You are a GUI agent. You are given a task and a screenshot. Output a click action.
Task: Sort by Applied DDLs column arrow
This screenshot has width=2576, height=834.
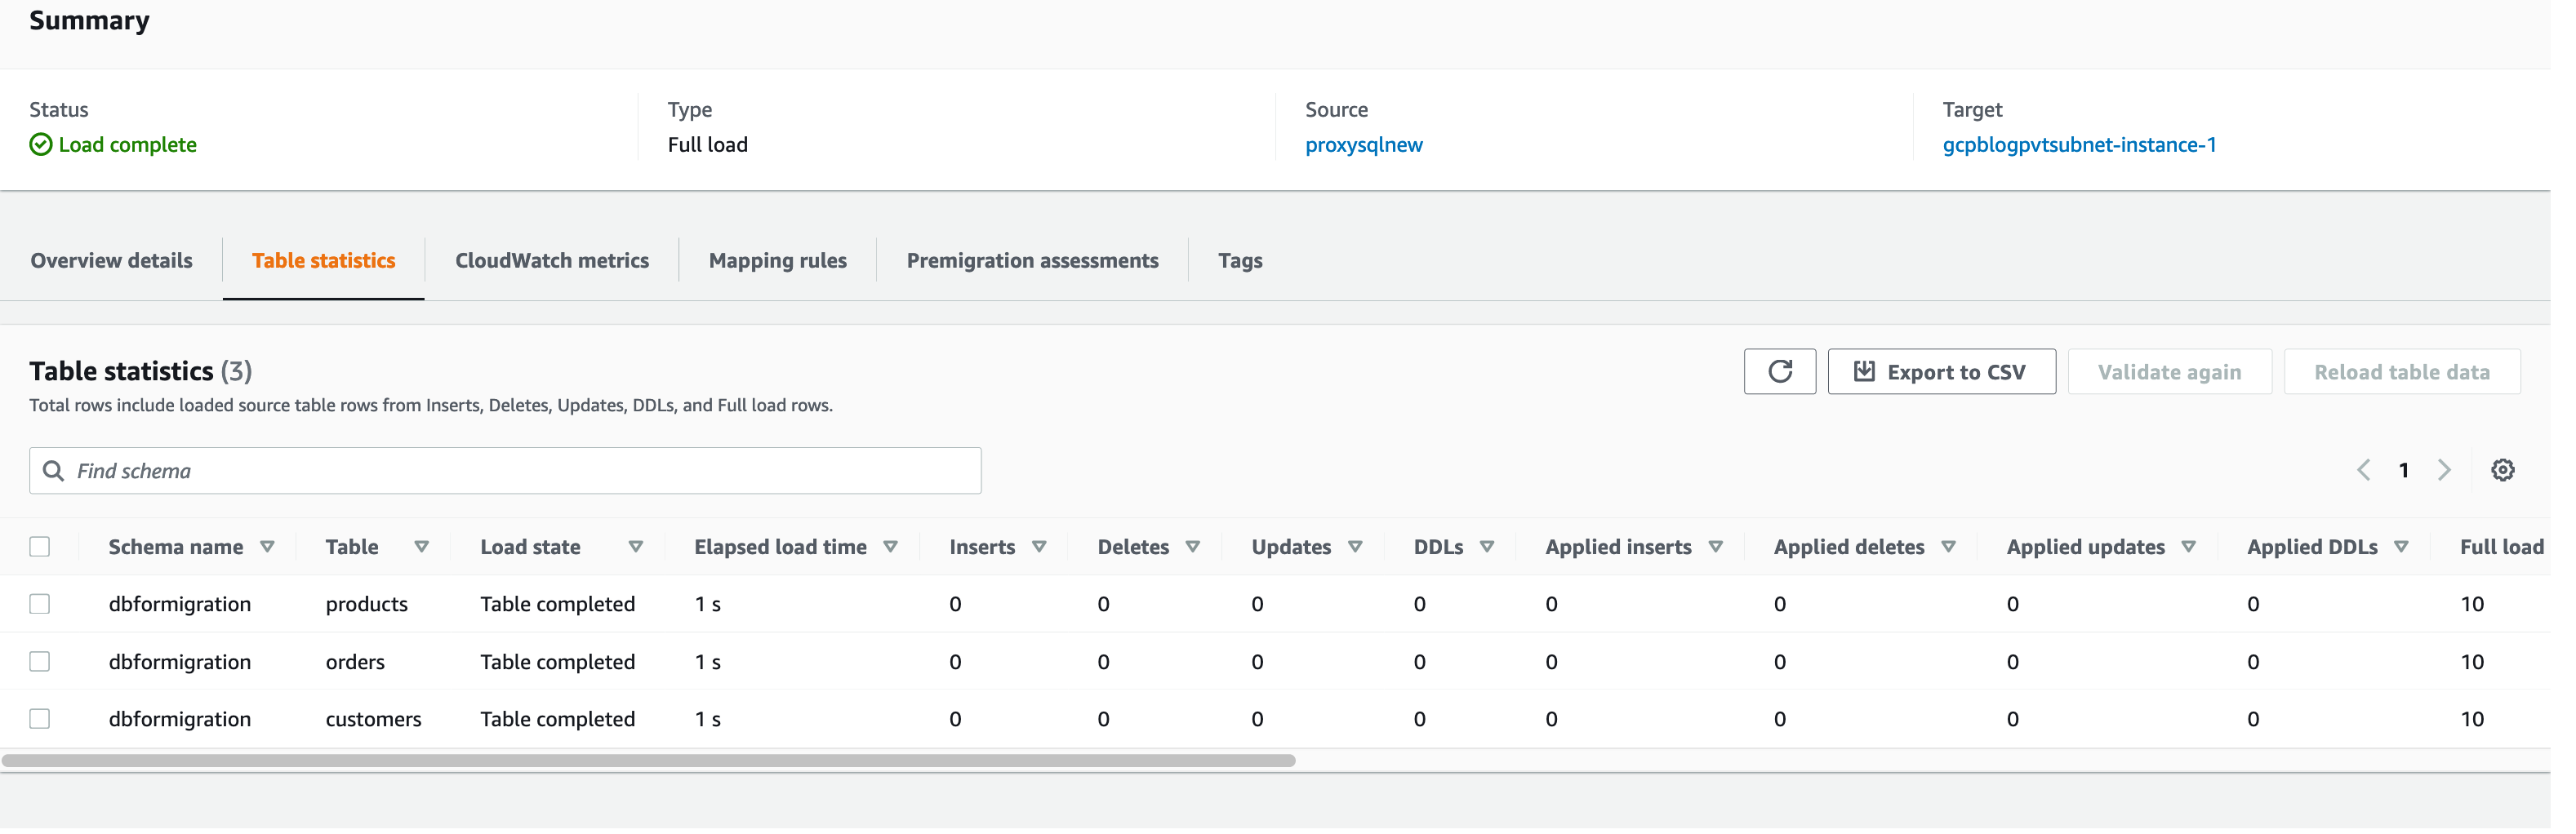pyautogui.click(x=2424, y=552)
